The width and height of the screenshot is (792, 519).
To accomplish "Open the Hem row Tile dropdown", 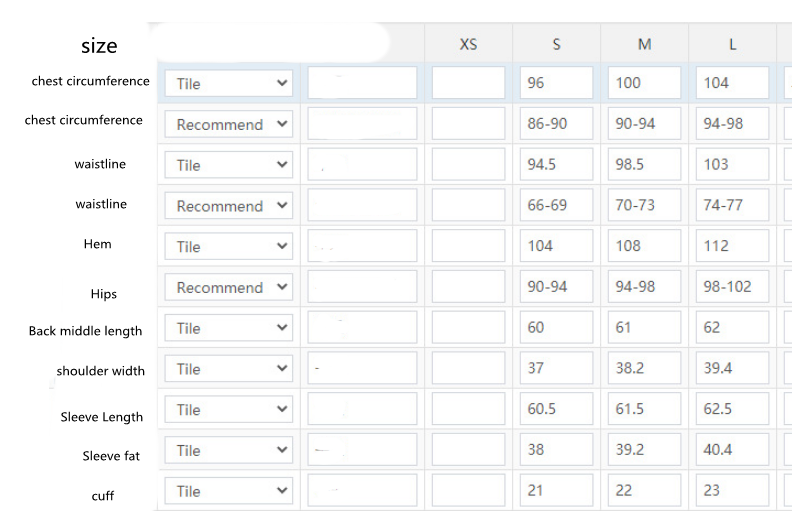I will click(x=228, y=246).
